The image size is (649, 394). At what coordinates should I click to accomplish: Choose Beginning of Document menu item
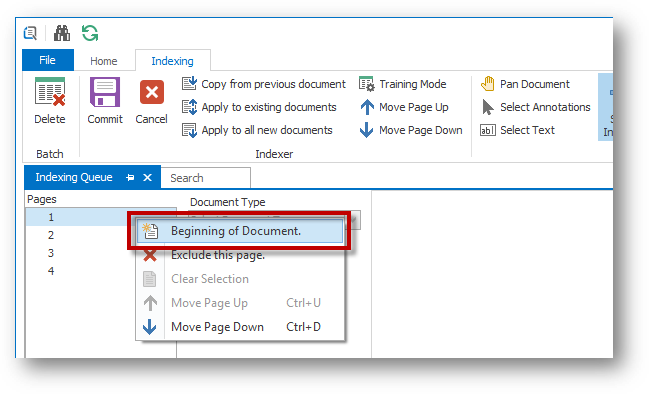point(240,231)
